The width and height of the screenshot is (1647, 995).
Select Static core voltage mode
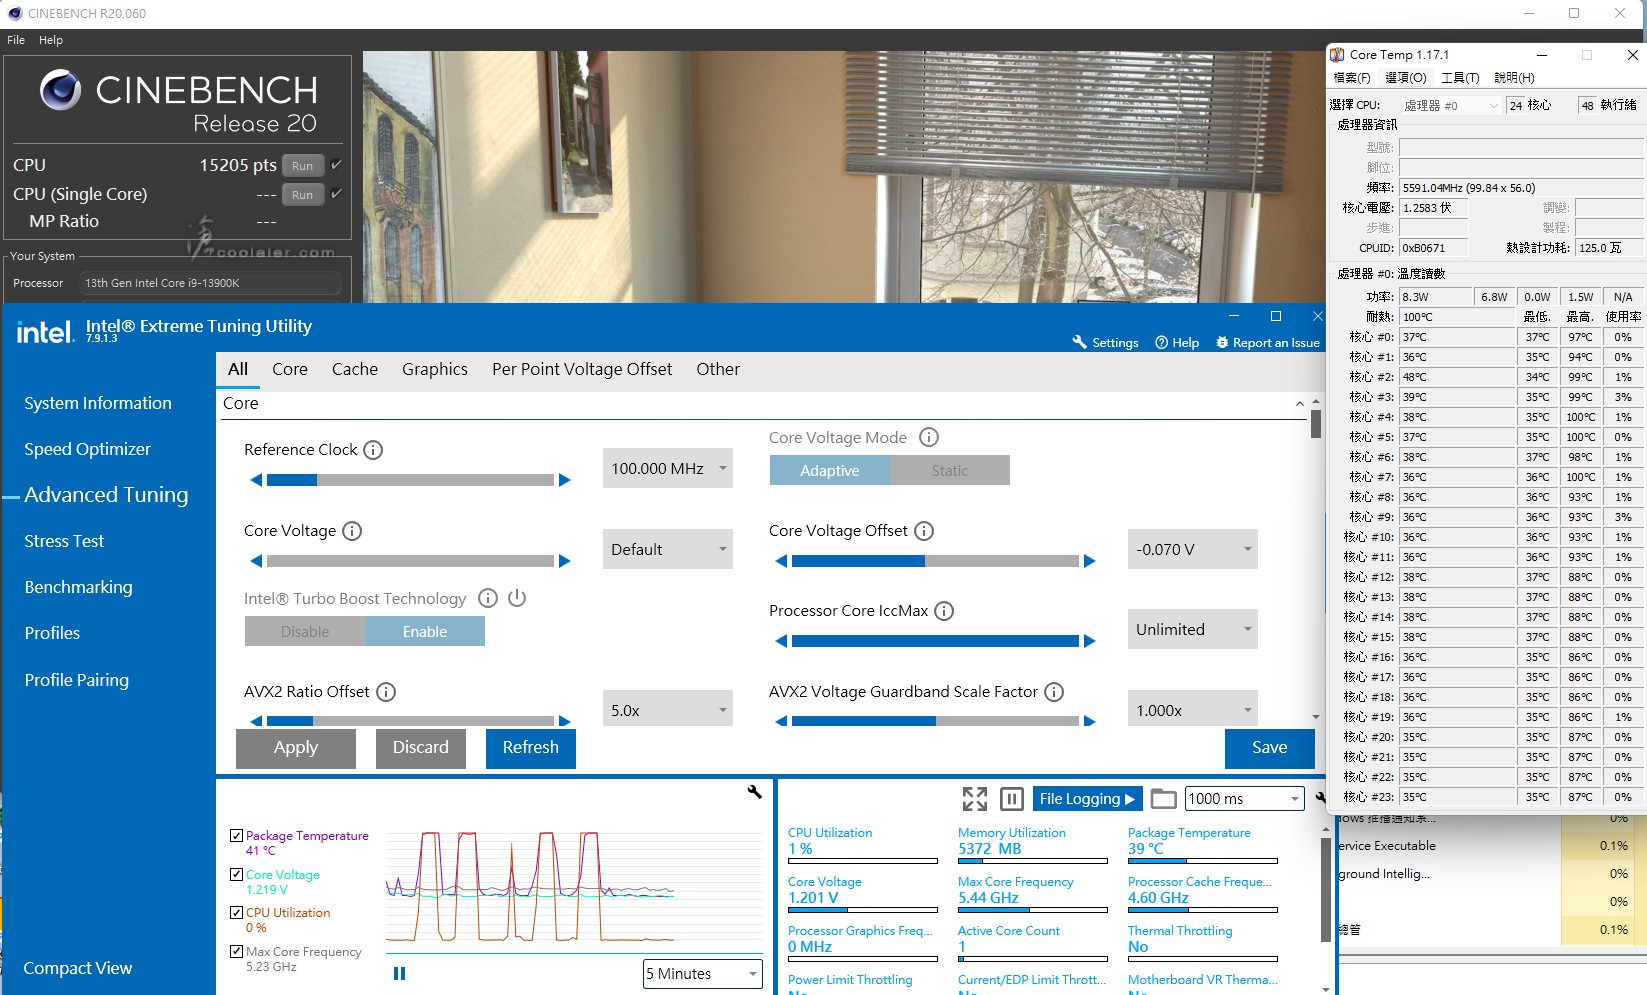click(950, 470)
